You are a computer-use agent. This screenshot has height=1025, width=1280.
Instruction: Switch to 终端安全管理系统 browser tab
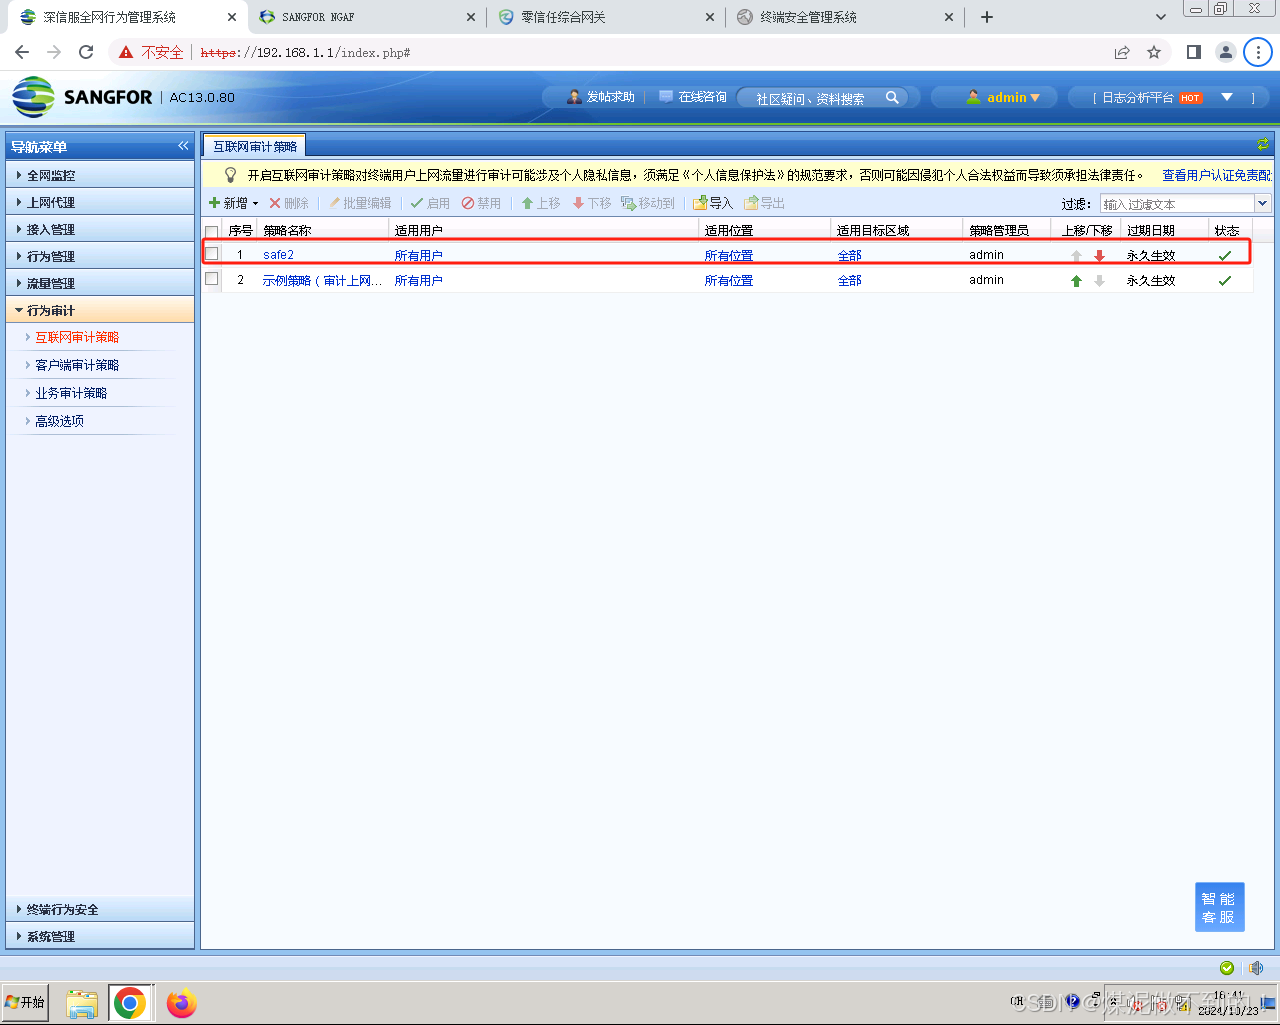pos(845,17)
